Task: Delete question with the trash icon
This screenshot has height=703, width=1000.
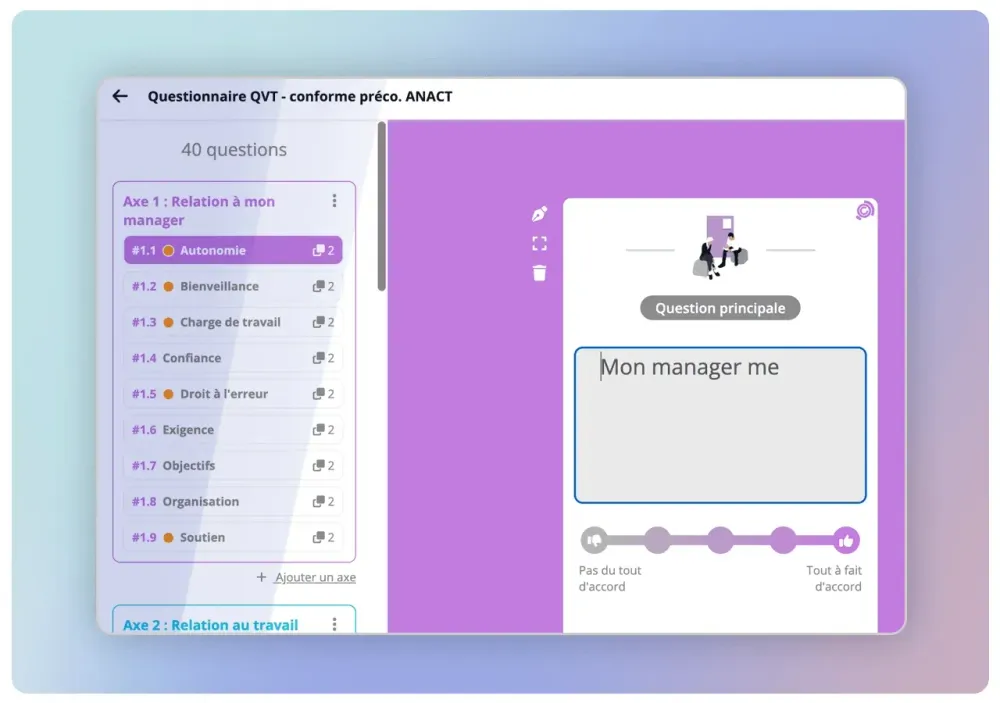Action: click(540, 273)
